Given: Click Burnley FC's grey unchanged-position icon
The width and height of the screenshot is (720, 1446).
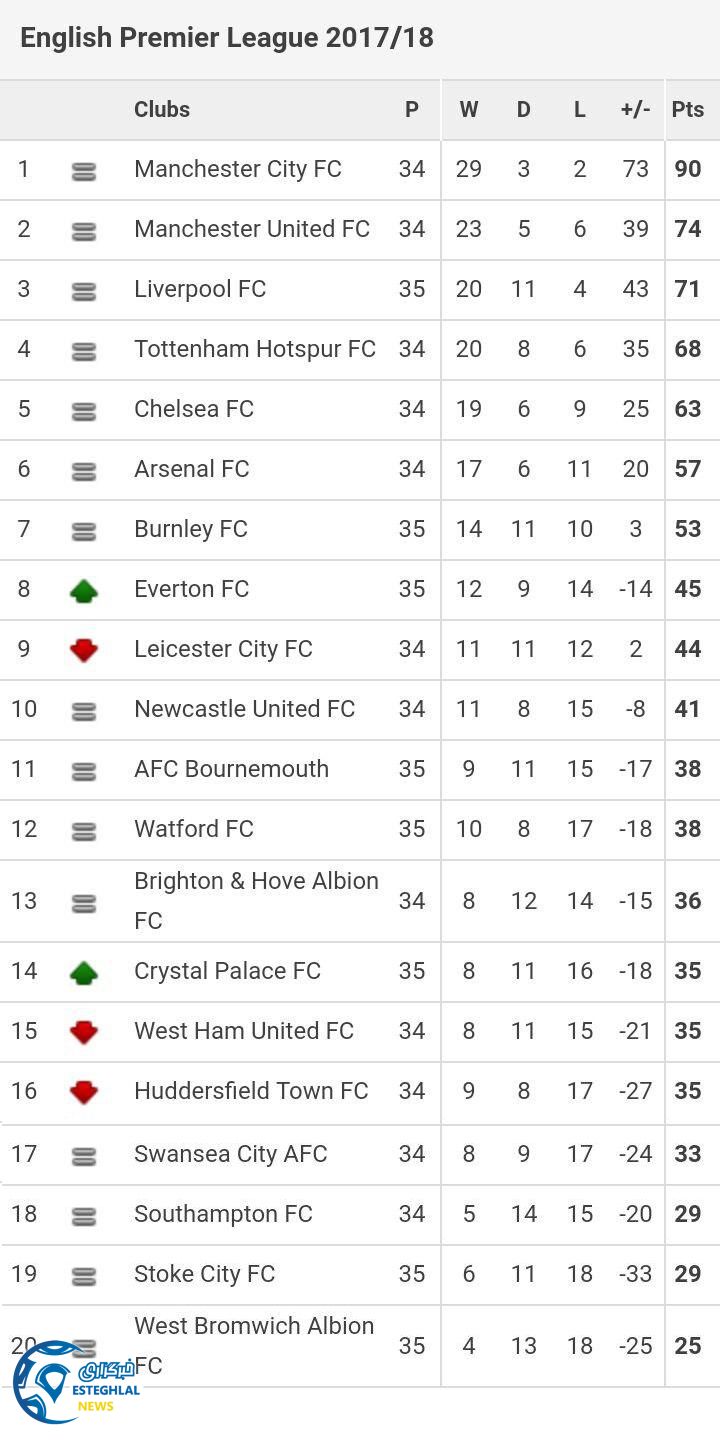Looking at the screenshot, I should pos(84,532).
